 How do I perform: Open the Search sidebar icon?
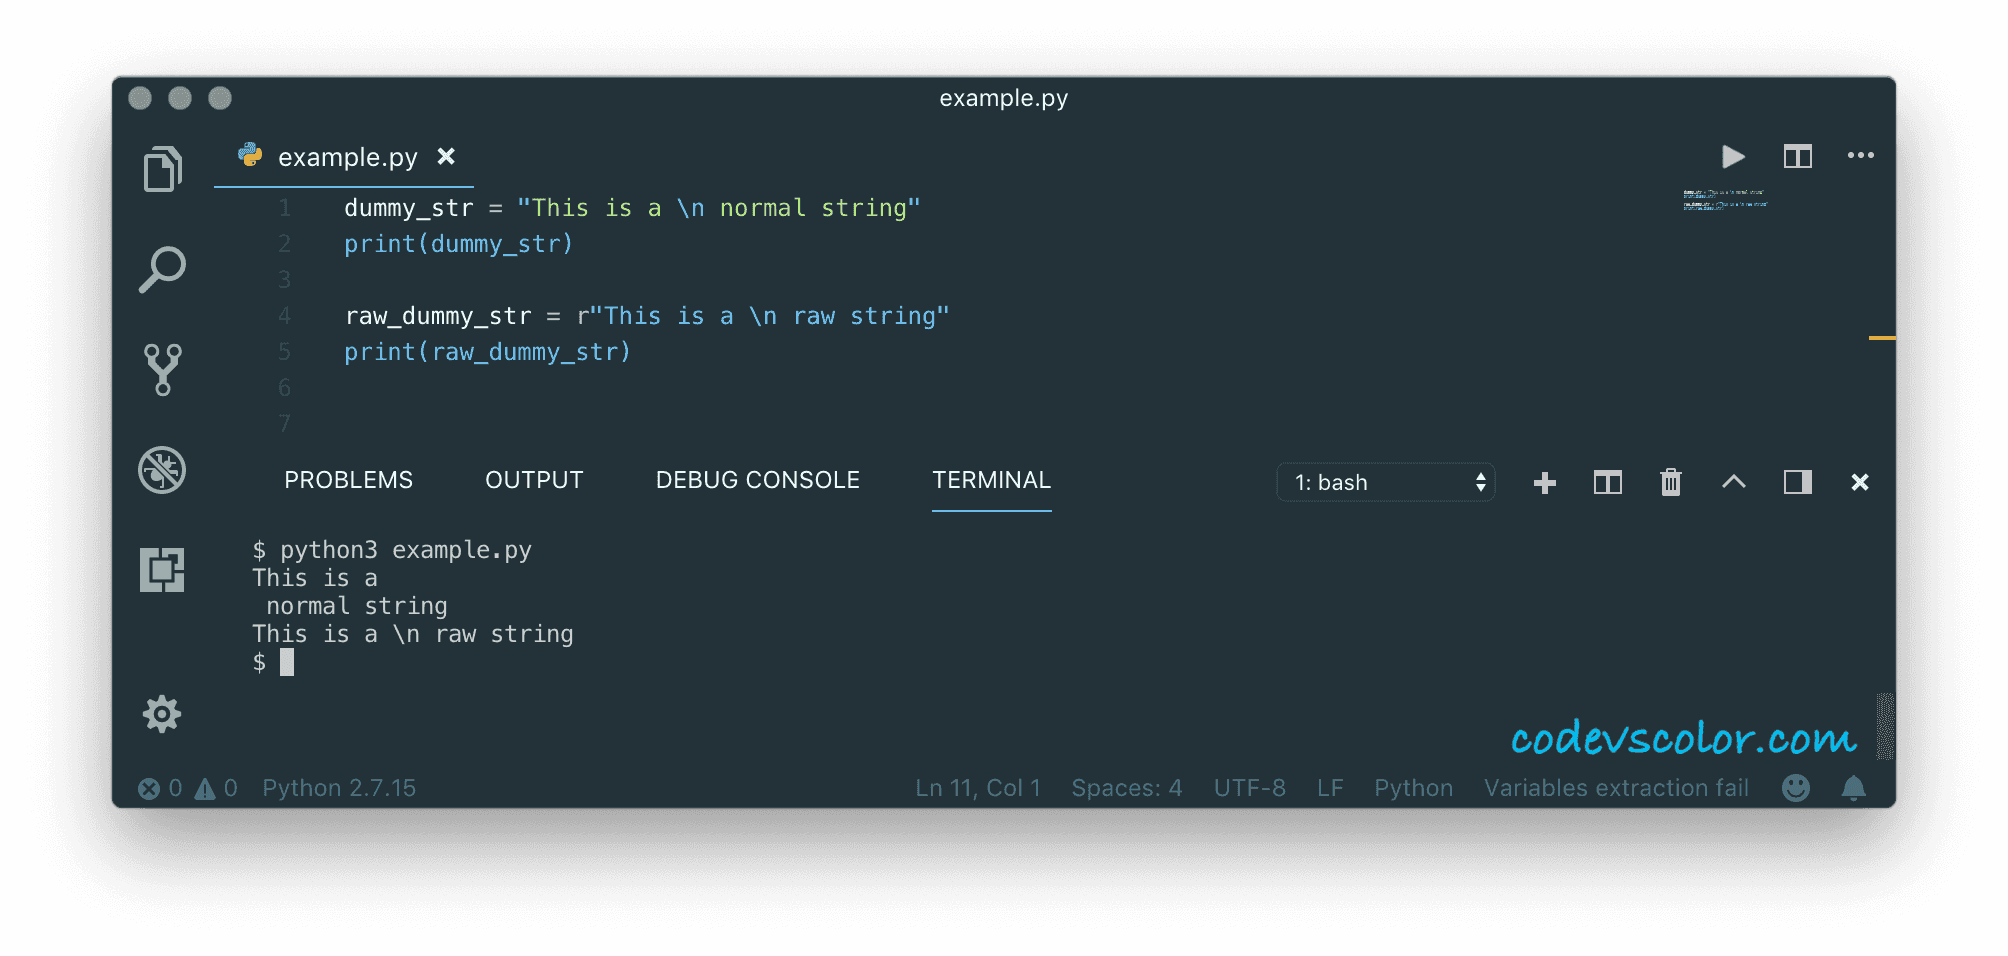point(163,268)
